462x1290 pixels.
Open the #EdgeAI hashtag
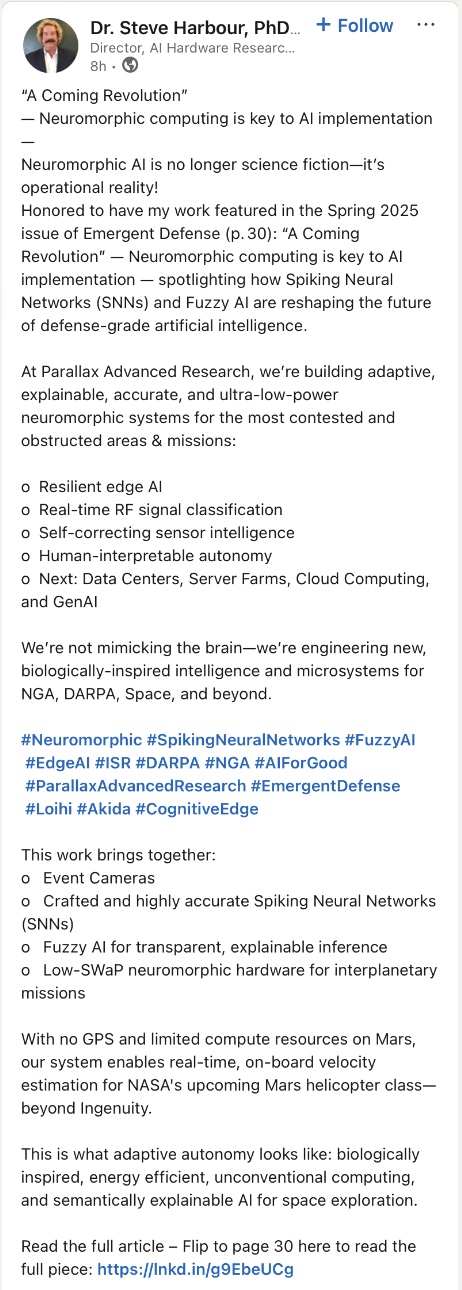pos(57,763)
